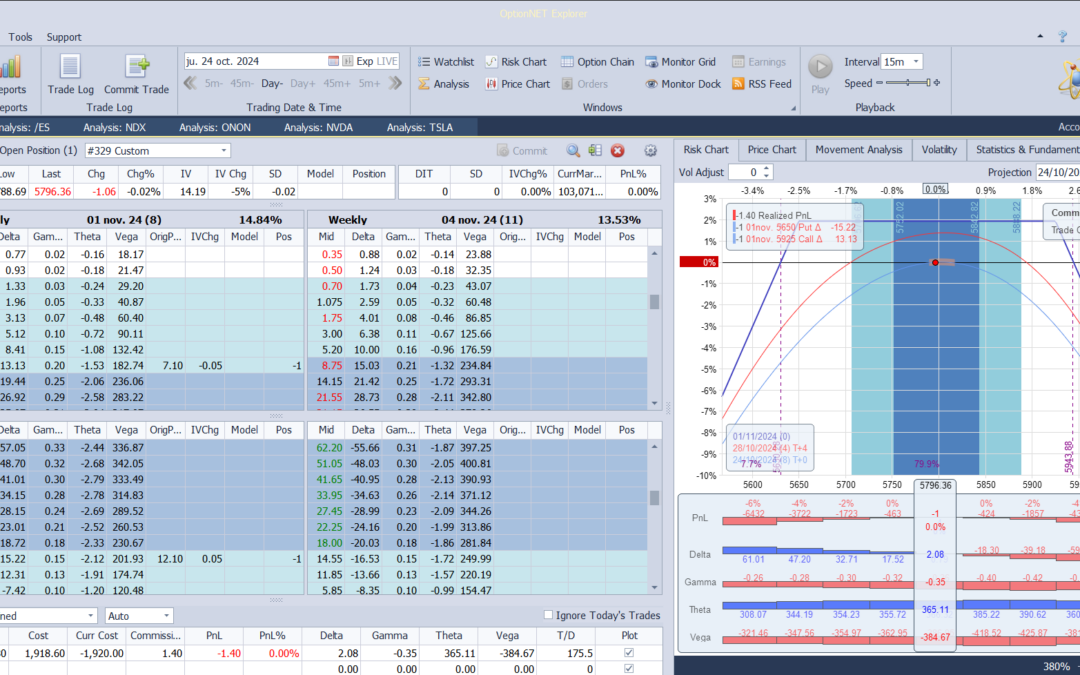Open the Reports chart icon
This screenshot has height=675, width=1080.
click(x=10, y=67)
